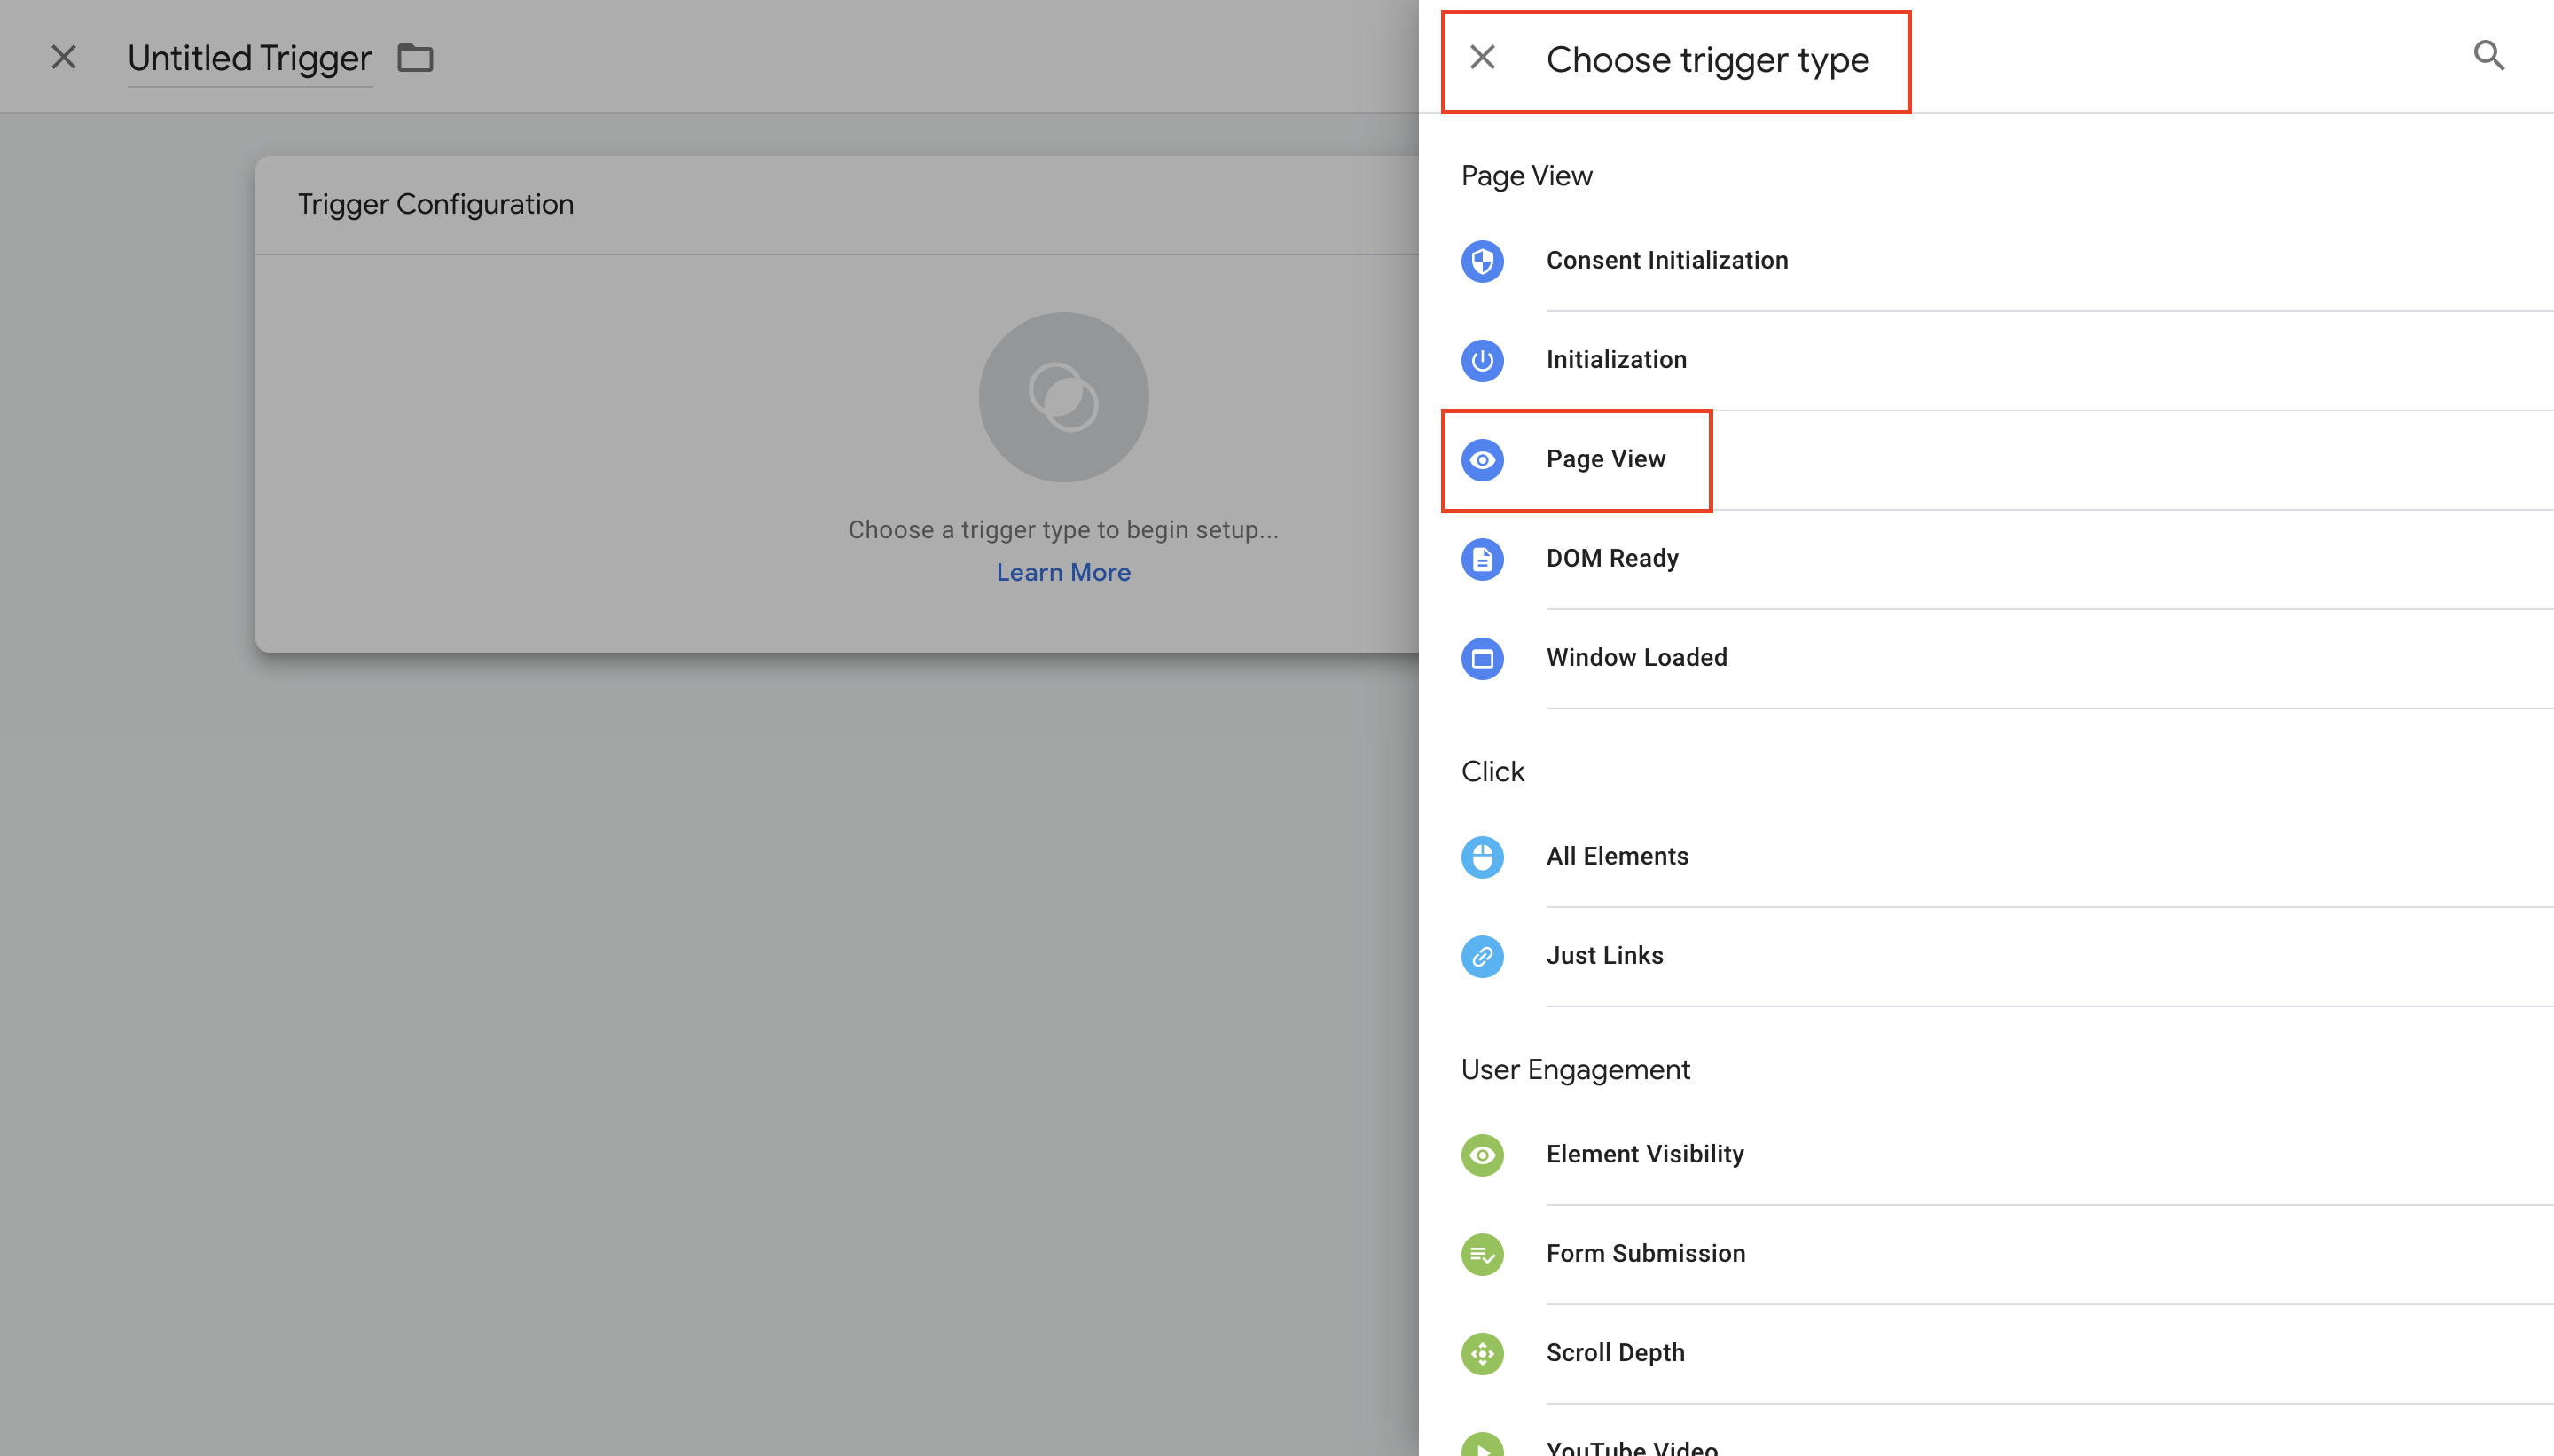2554x1456 pixels.
Task: Click the All Elements mouse icon
Action: pyautogui.click(x=1482, y=857)
